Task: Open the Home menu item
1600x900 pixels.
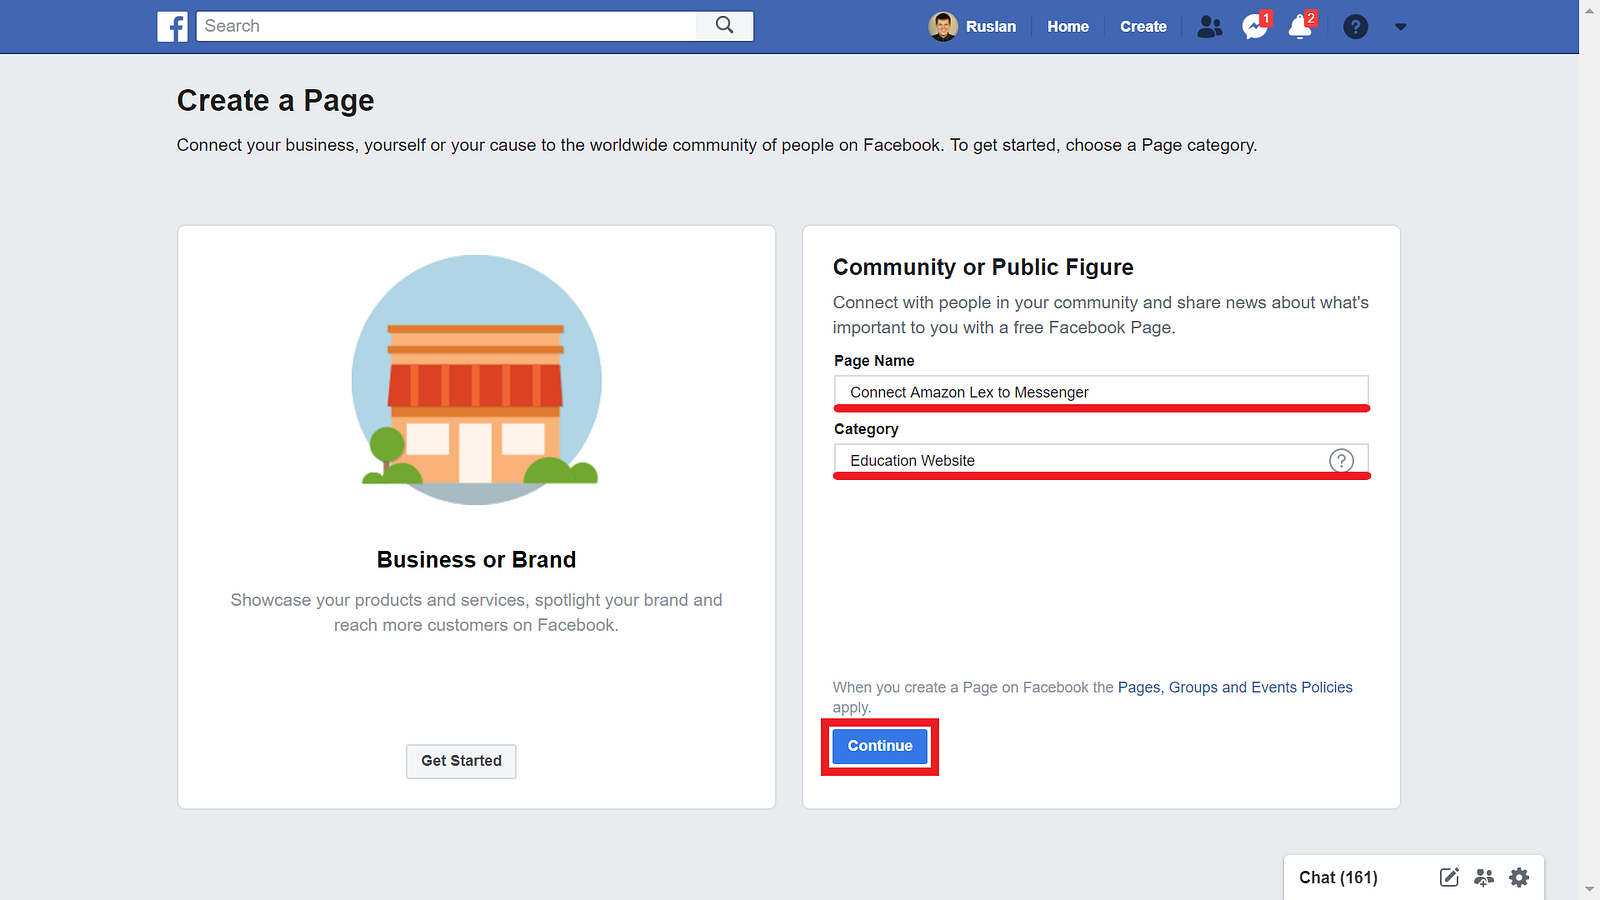Action: click(1068, 27)
